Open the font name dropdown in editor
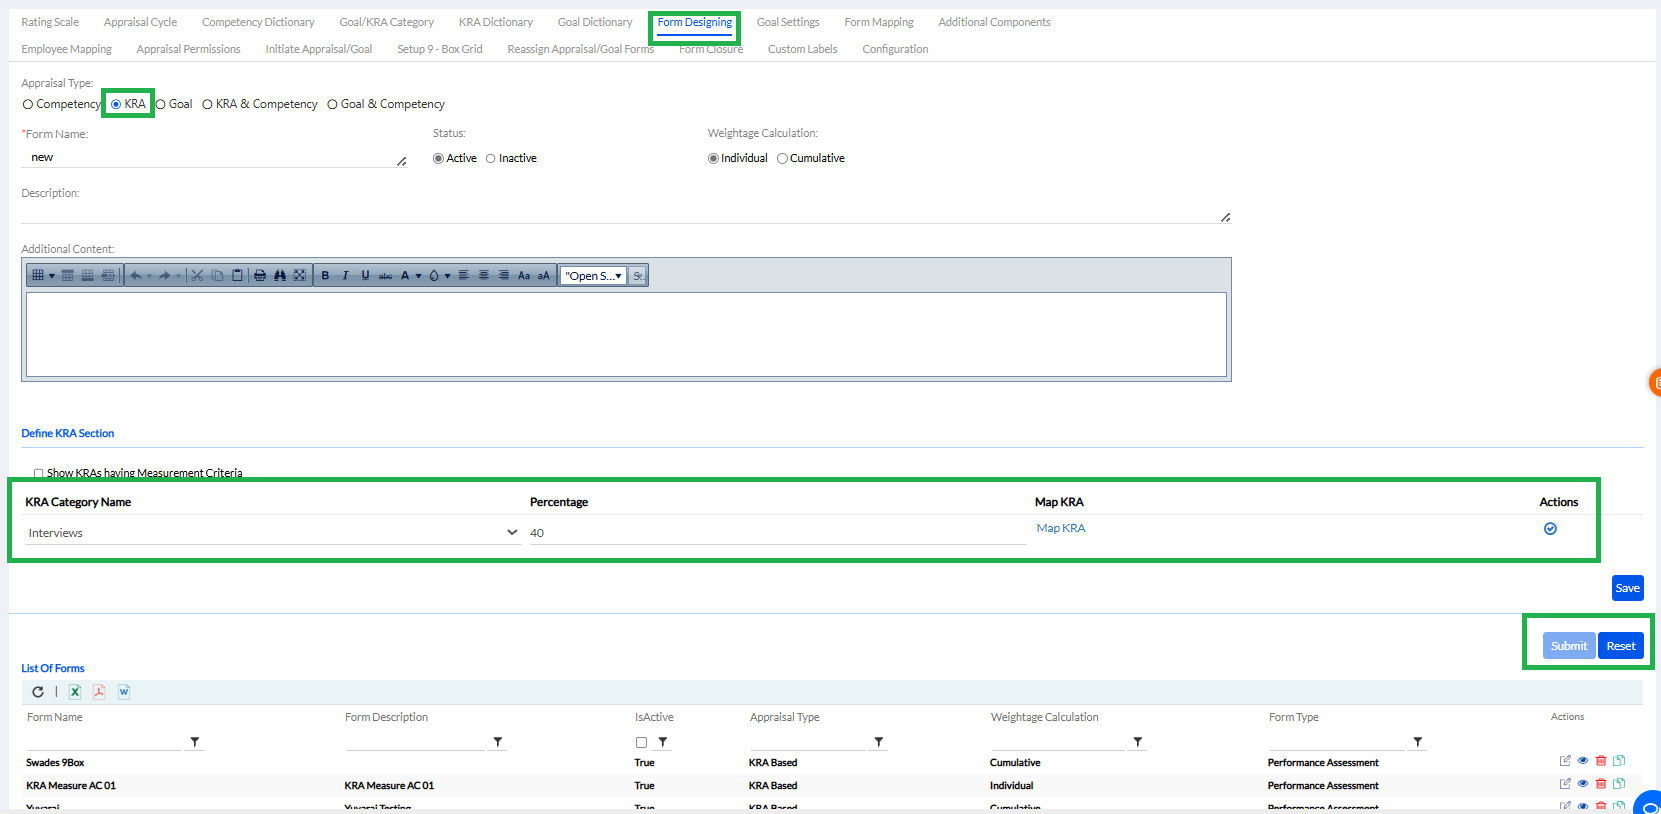The width and height of the screenshot is (1661, 814). (593, 276)
